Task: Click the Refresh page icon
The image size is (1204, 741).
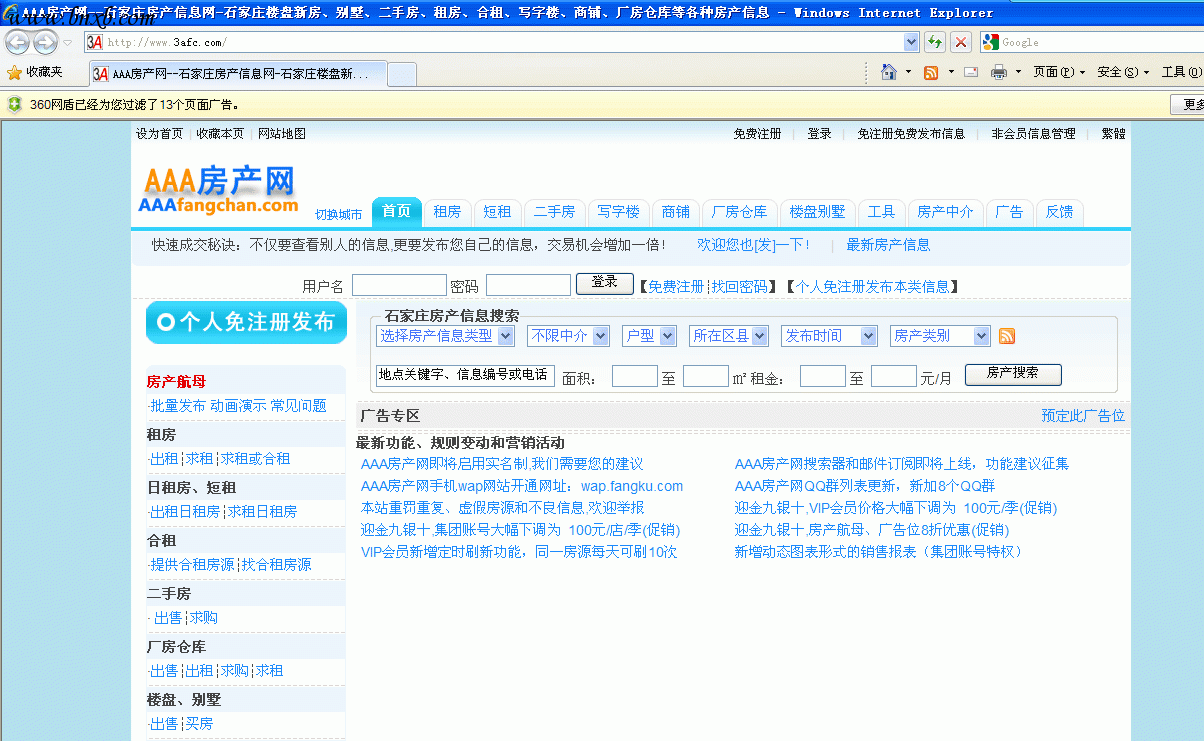Action: (935, 42)
